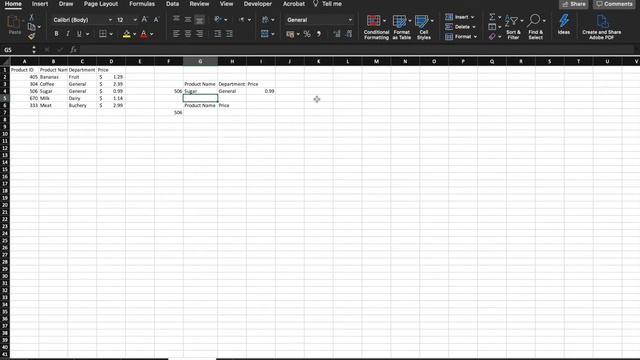Viewport: 640px width, 360px height.
Task: Center text horizontally in cell
Action: [188, 34]
